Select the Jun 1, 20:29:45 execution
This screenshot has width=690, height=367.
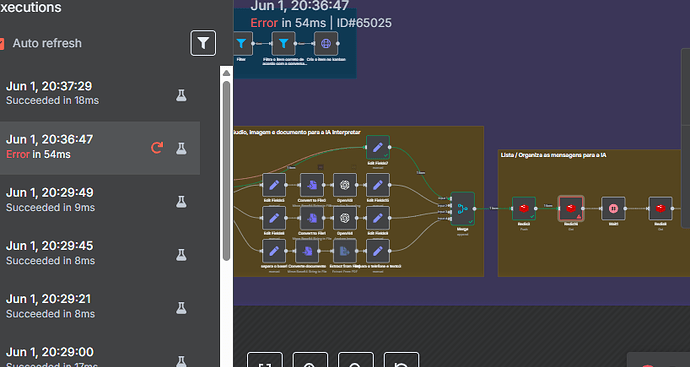click(100, 253)
